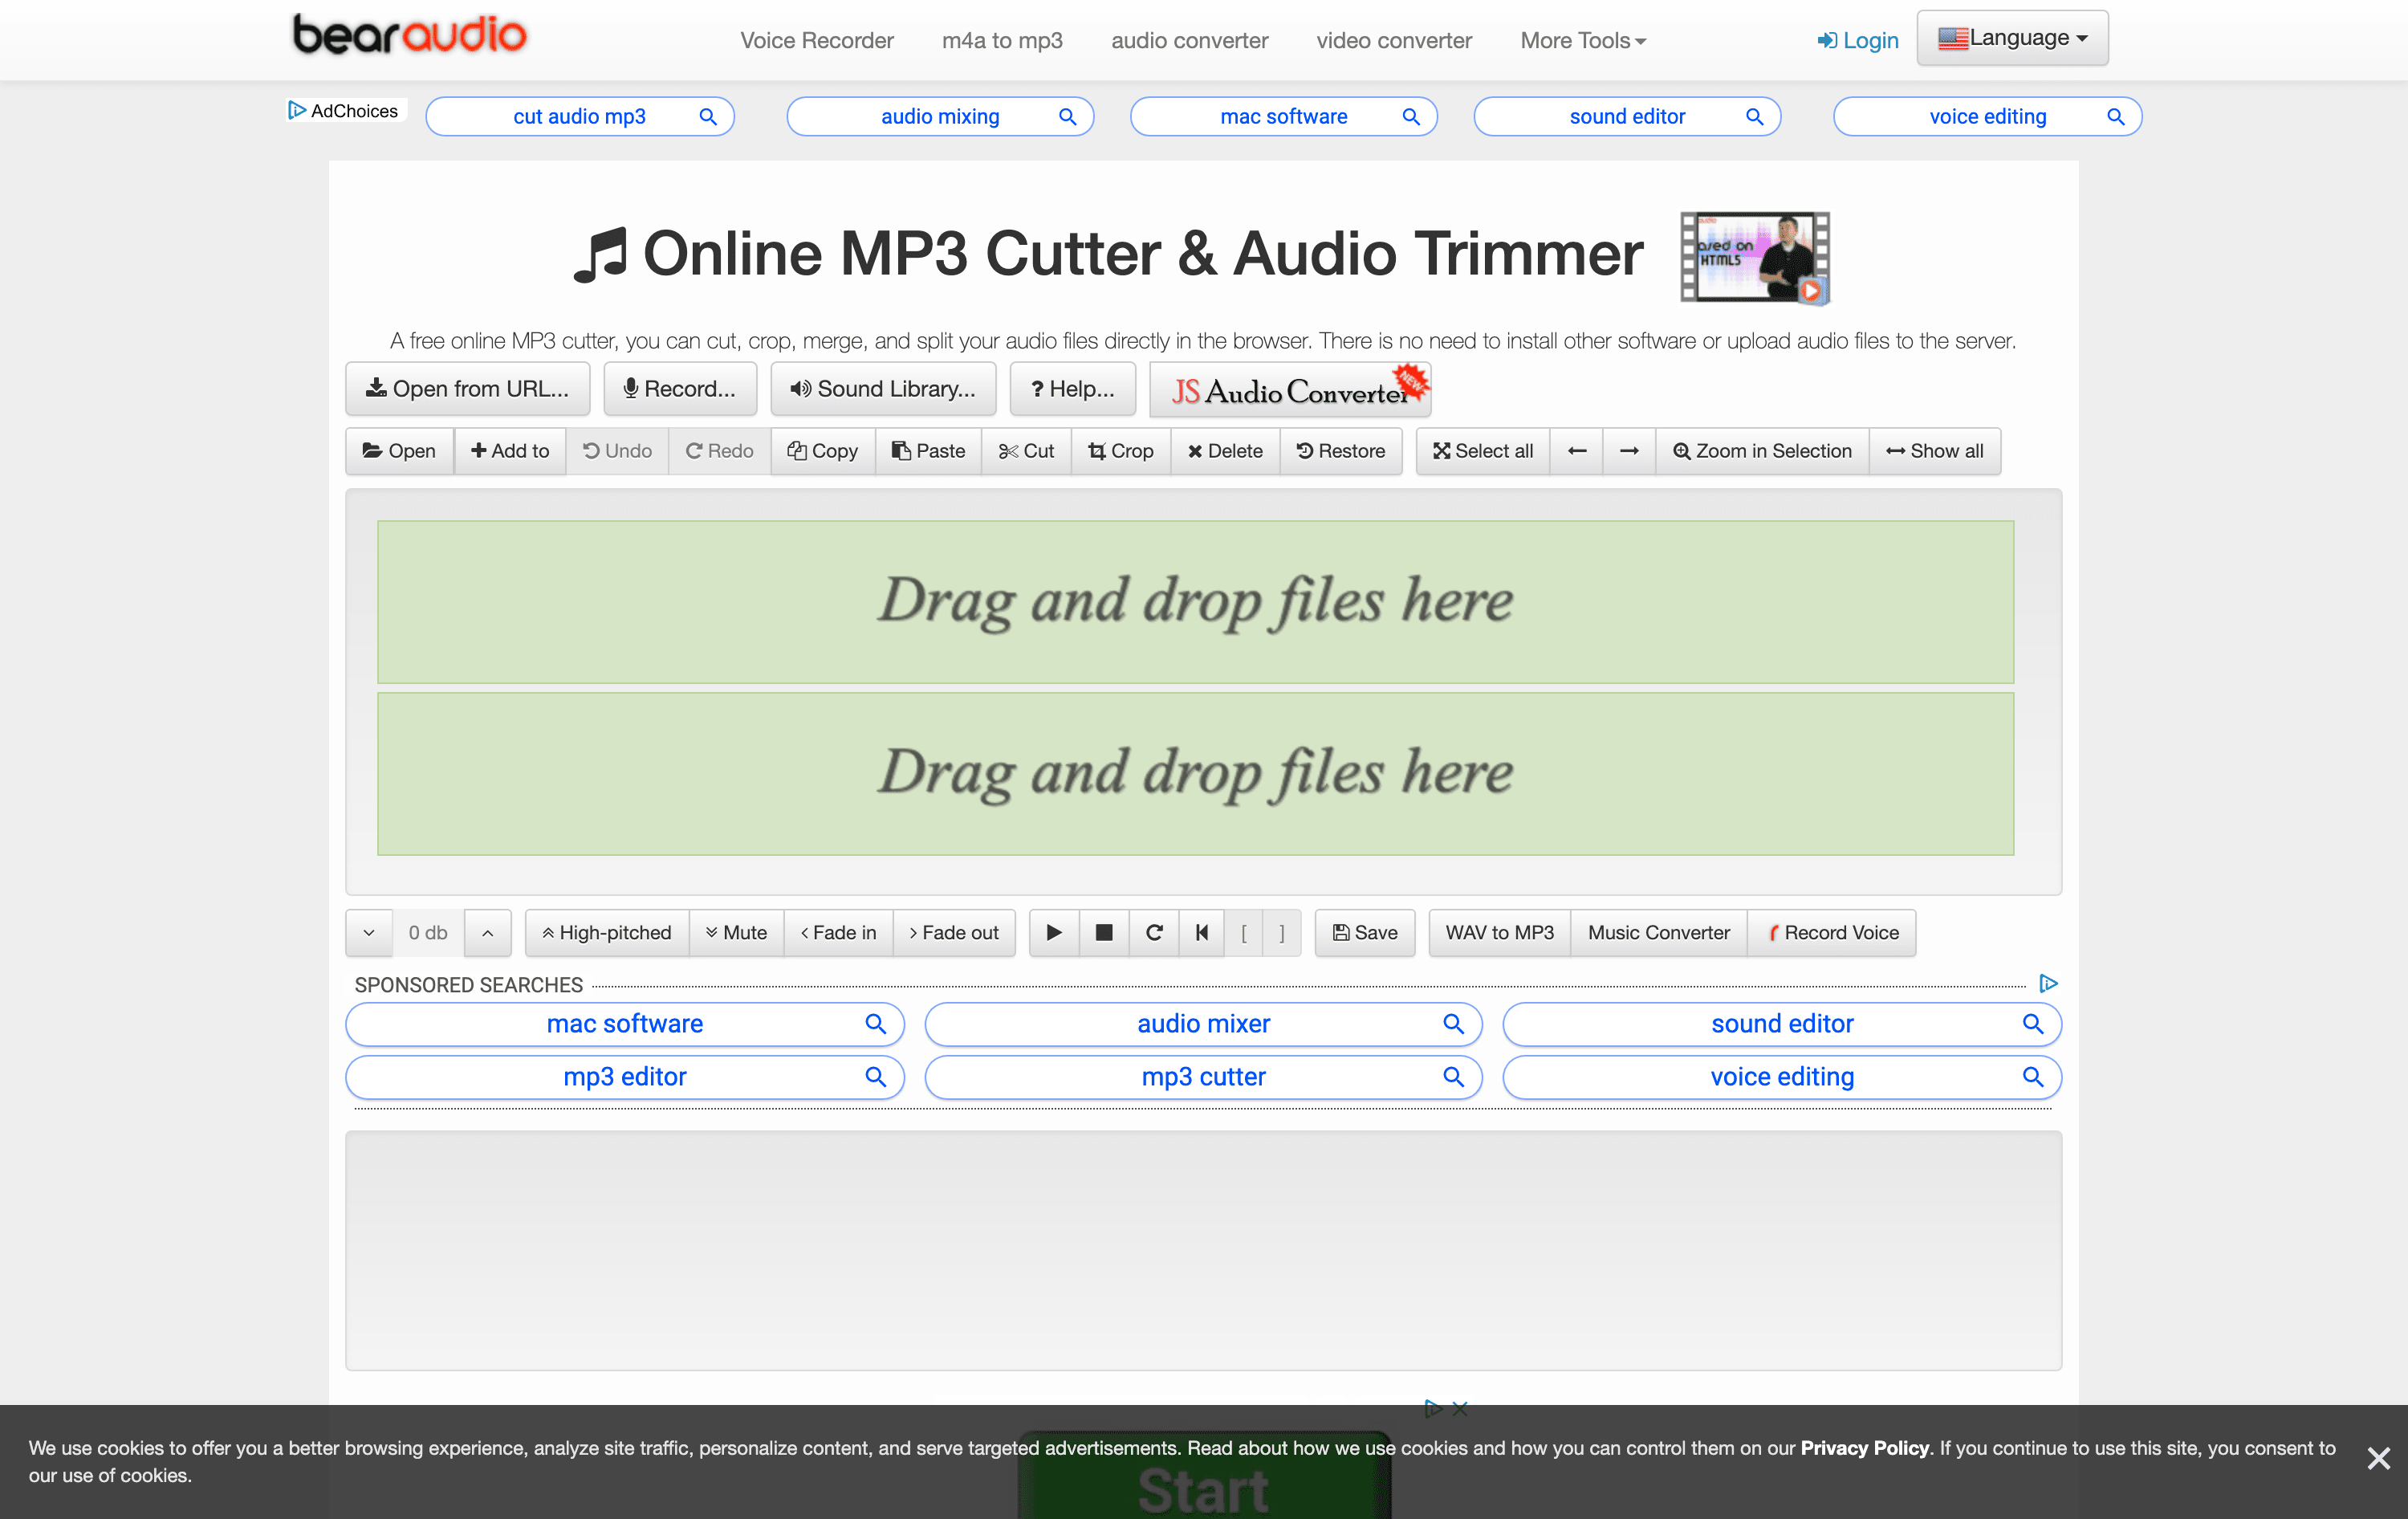Viewport: 2408px width, 1519px height.
Task: Zoom in on the selection
Action: click(1761, 451)
